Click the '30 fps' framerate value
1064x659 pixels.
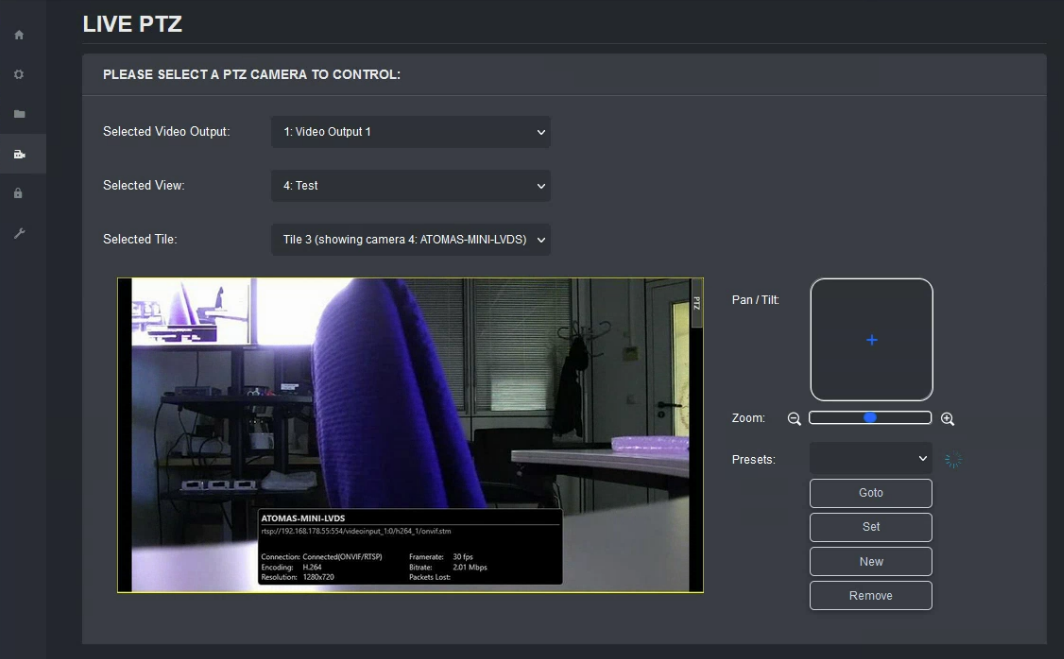tap(463, 557)
